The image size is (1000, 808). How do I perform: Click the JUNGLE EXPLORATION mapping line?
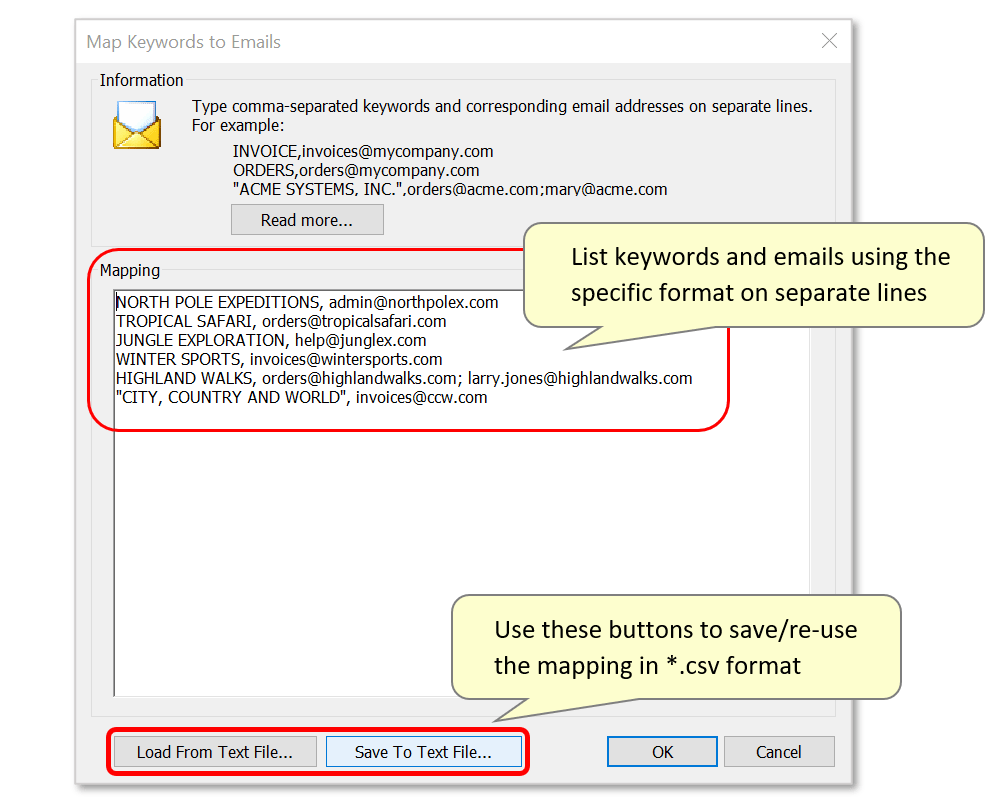point(271,341)
